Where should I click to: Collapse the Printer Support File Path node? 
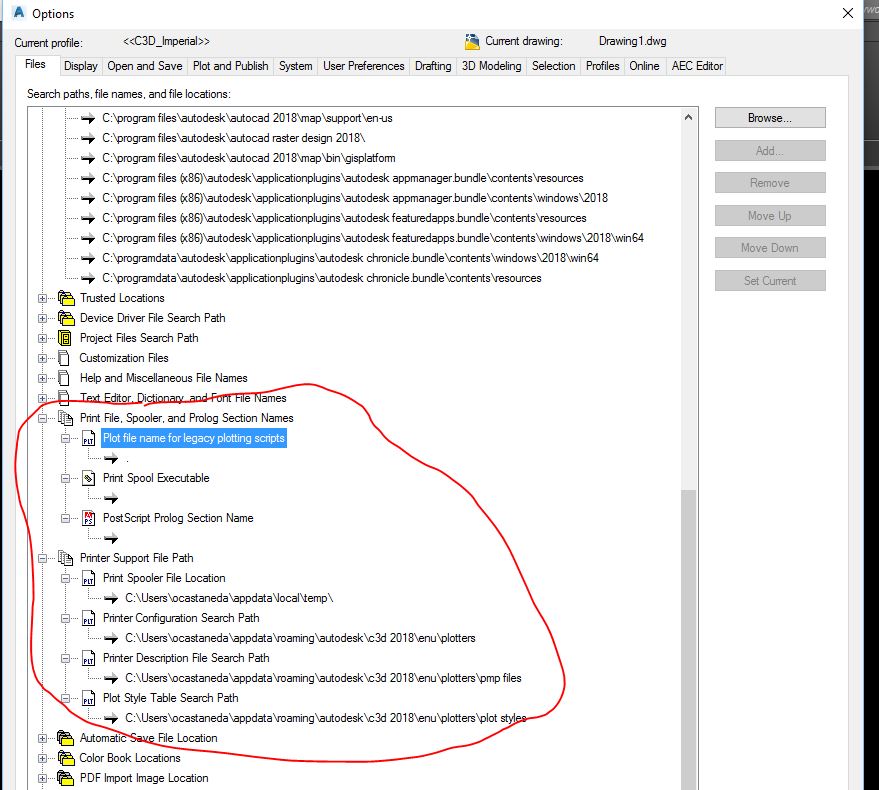tap(43, 558)
